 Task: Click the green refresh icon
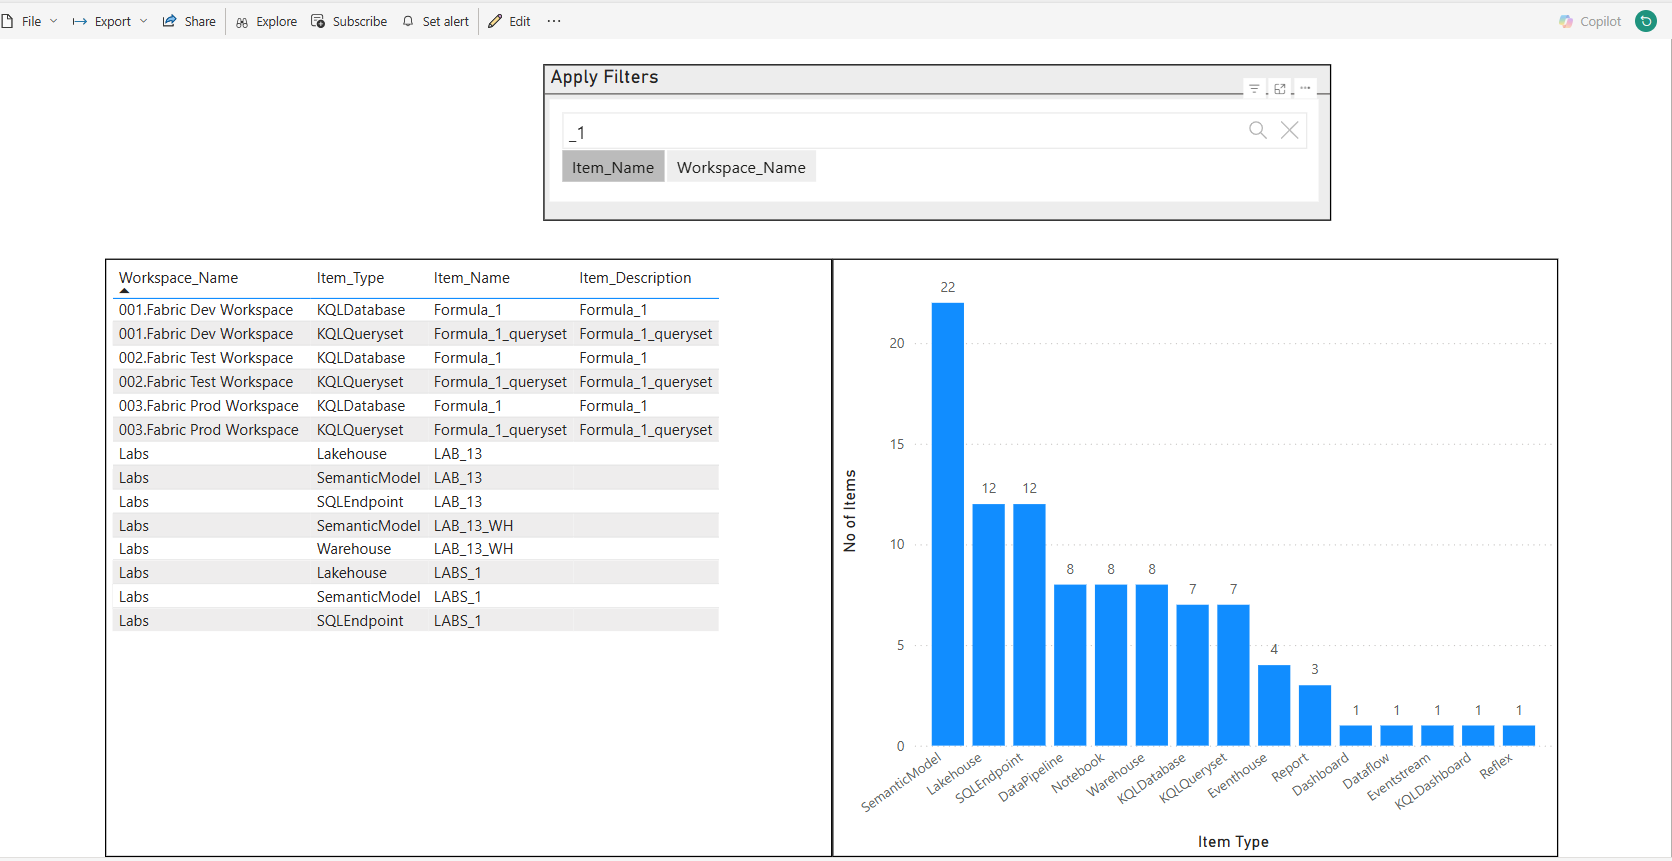tap(1646, 21)
